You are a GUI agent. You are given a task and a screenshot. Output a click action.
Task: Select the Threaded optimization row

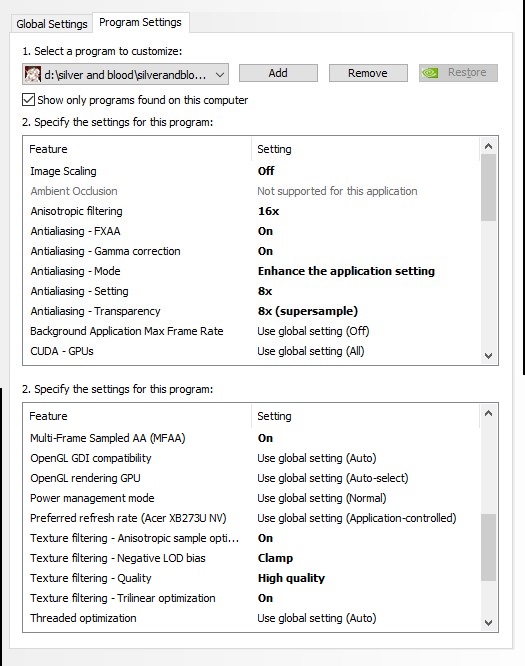click(x=252, y=618)
